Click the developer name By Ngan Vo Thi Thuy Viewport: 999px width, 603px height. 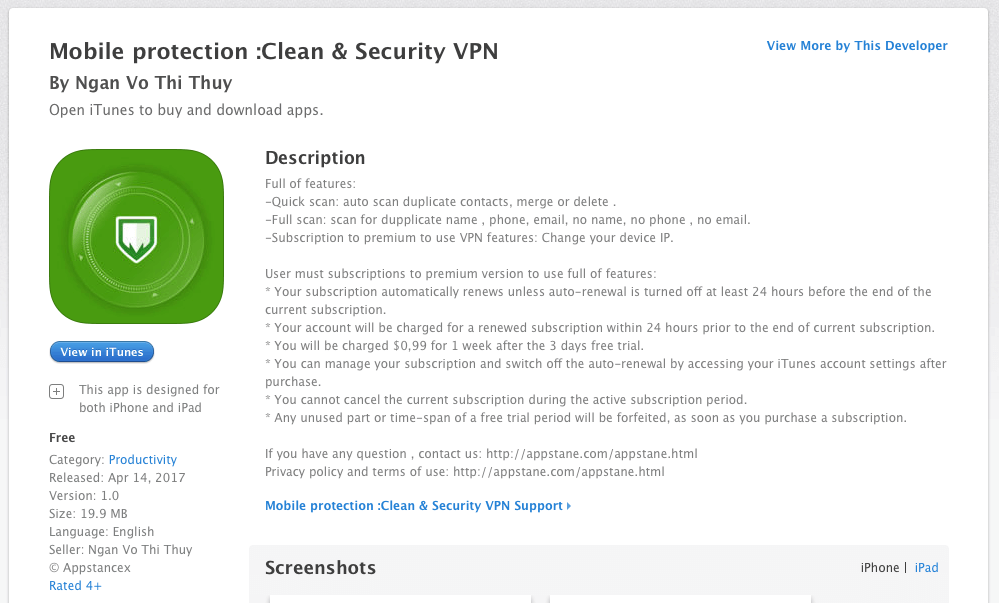(141, 83)
